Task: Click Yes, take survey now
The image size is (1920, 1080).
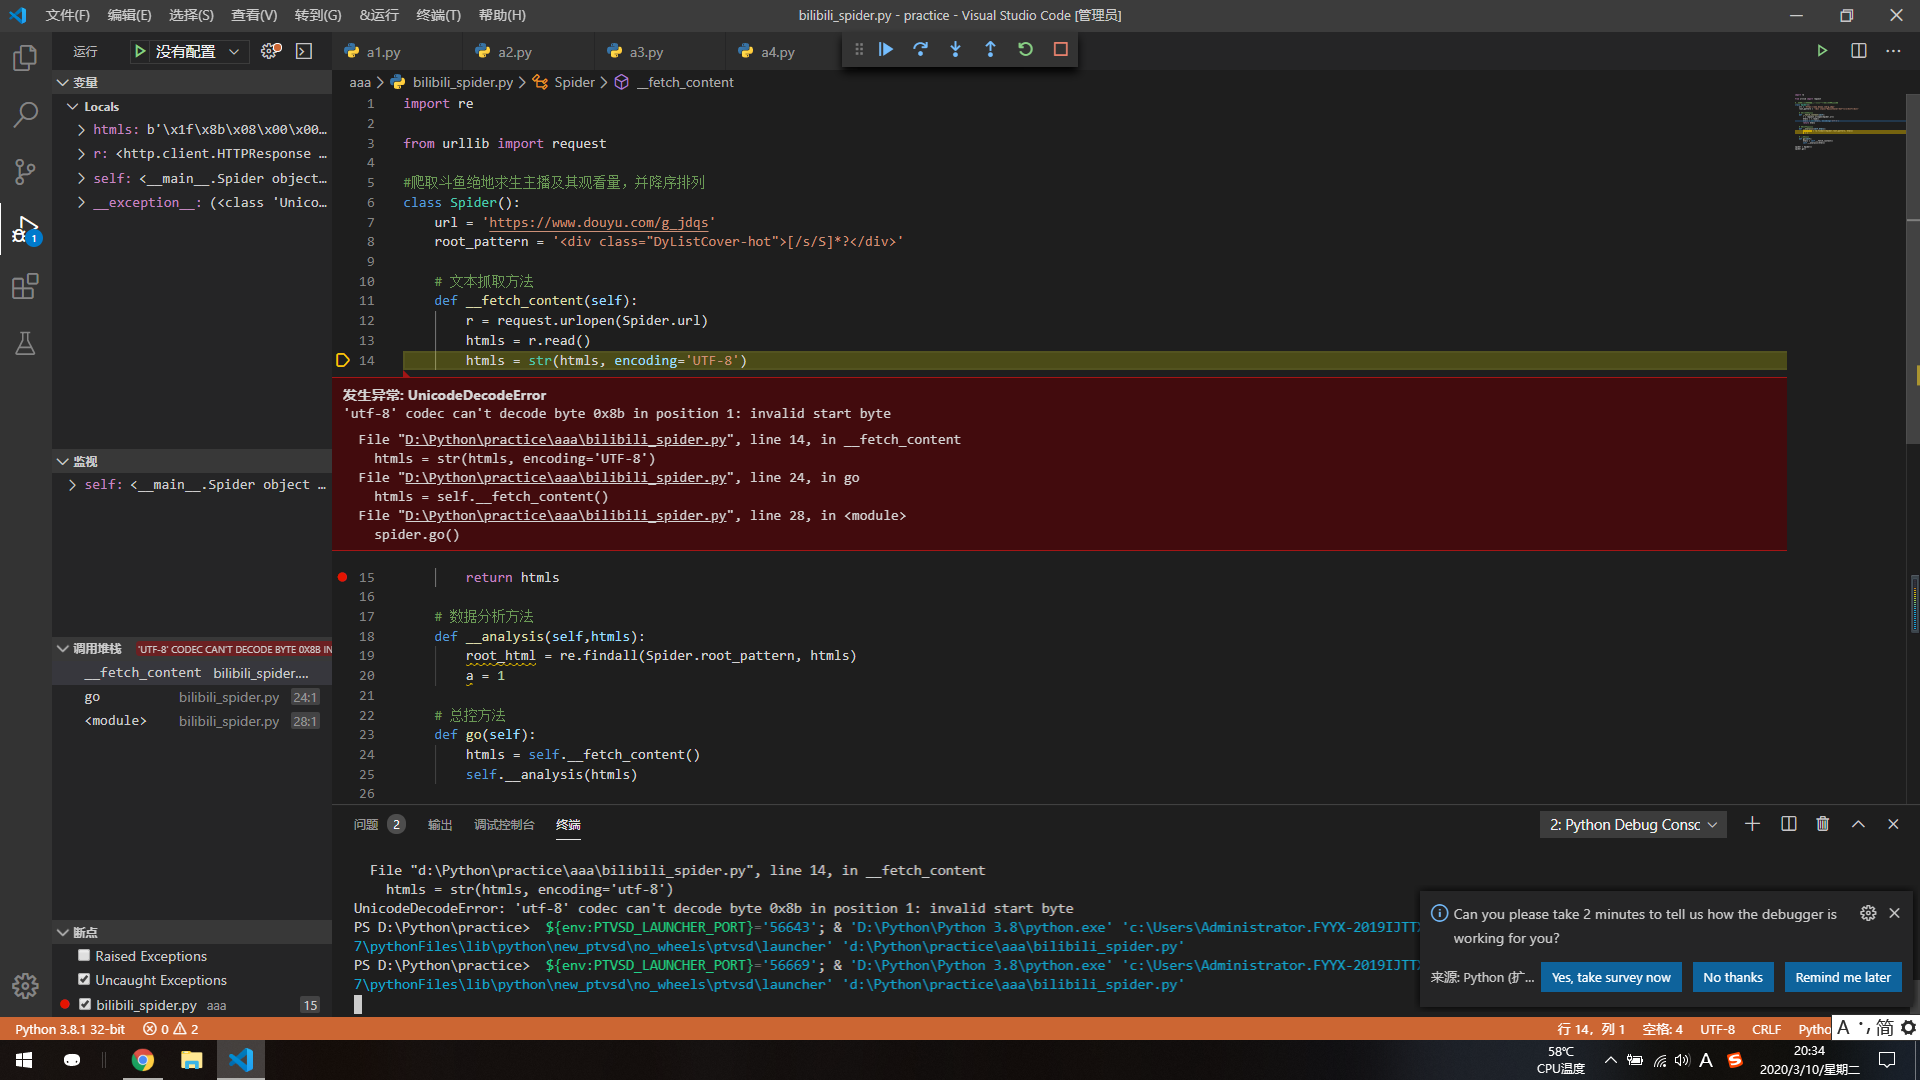Action: [1611, 977]
